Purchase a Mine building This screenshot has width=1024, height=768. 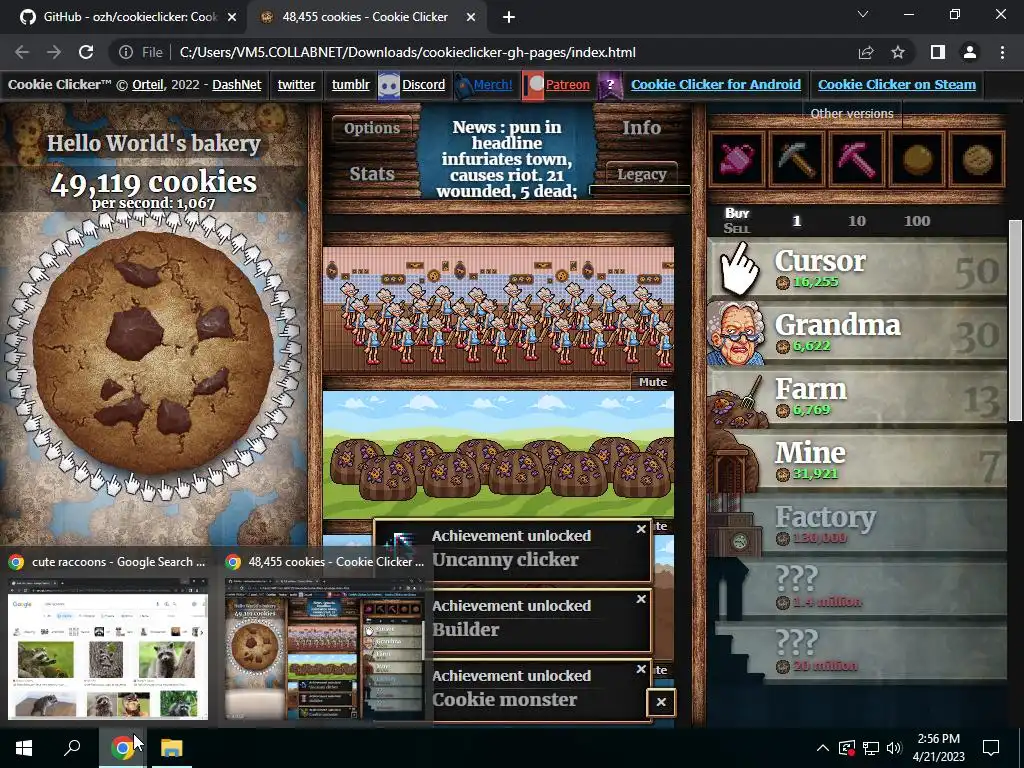tap(857, 461)
